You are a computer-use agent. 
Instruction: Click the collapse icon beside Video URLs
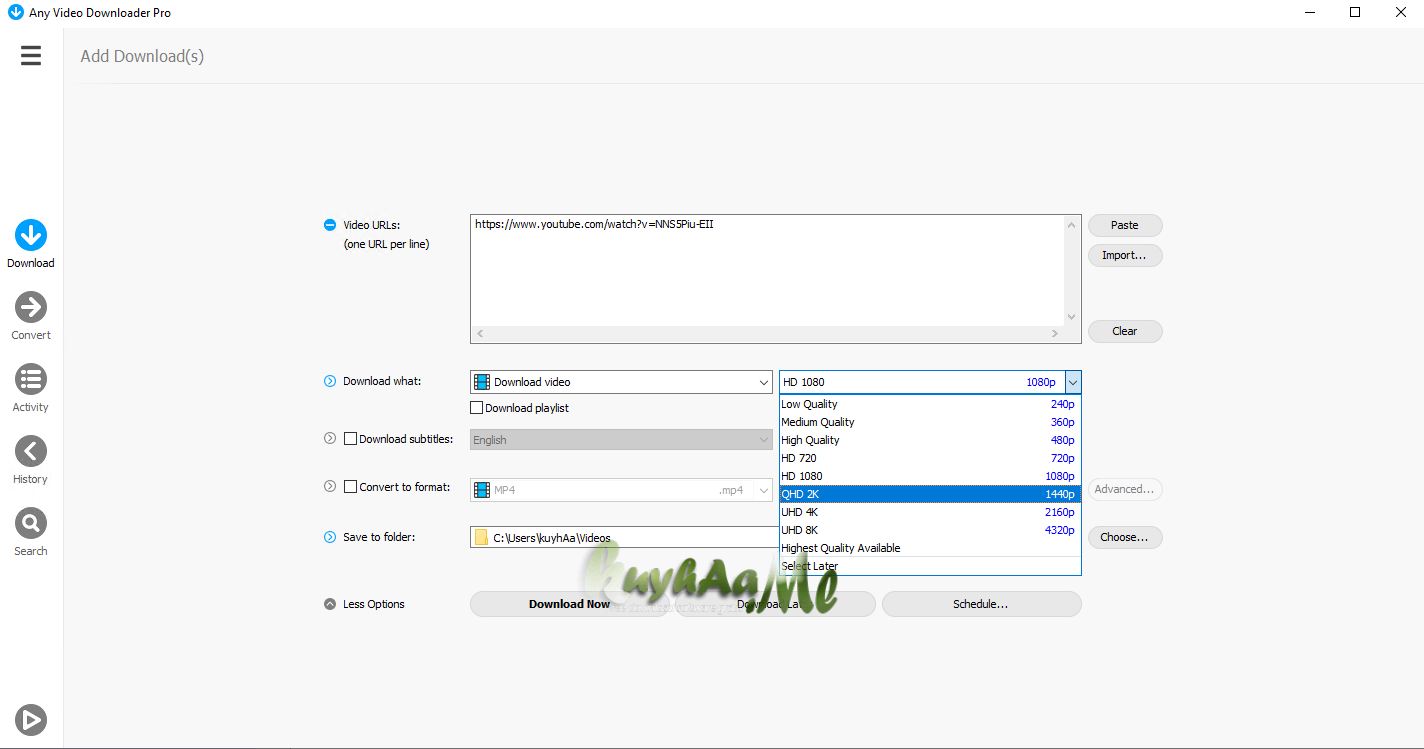330,225
